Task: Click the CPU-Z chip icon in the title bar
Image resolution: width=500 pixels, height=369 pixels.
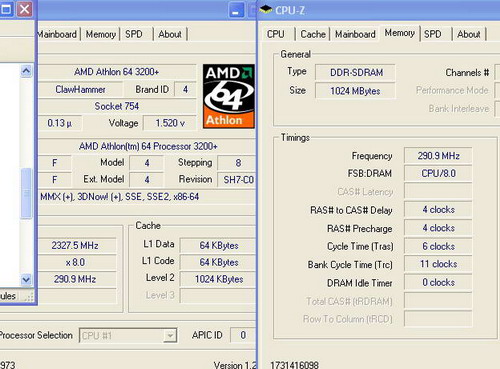Action: 266,9
